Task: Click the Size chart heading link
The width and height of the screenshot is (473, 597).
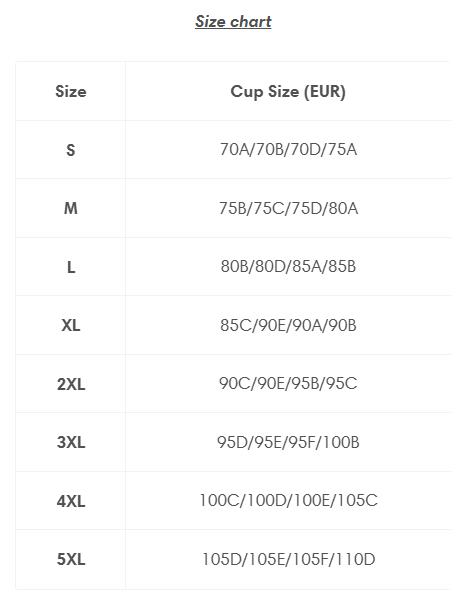Action: tap(233, 21)
